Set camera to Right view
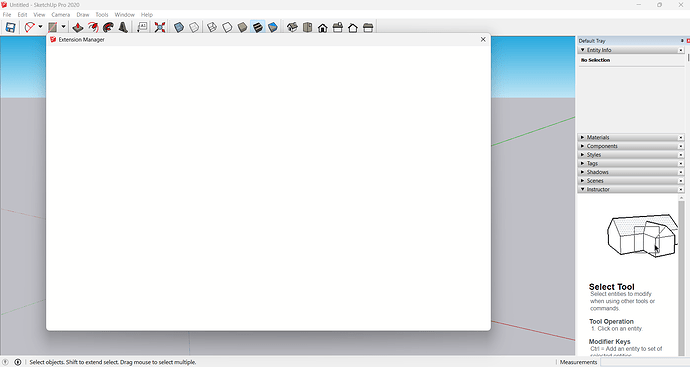The height and width of the screenshot is (367, 690). pos(338,27)
